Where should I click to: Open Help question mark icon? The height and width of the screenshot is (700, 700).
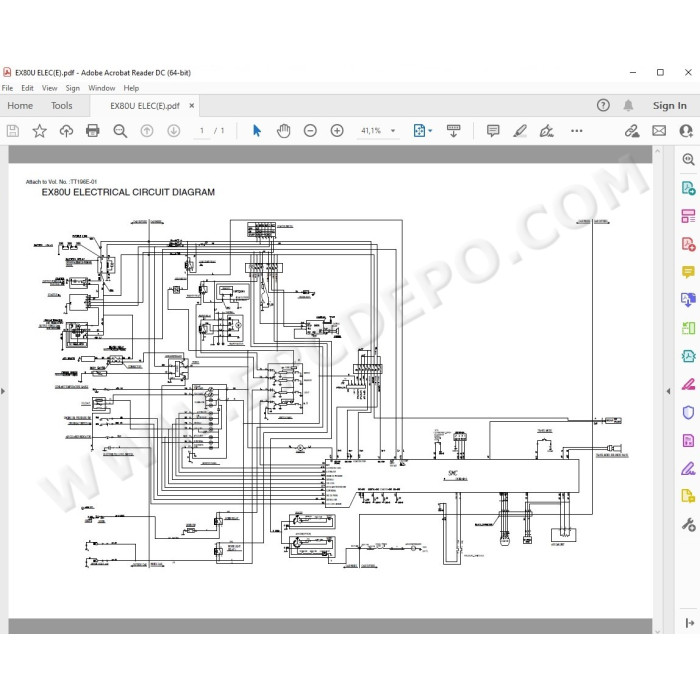click(x=603, y=105)
